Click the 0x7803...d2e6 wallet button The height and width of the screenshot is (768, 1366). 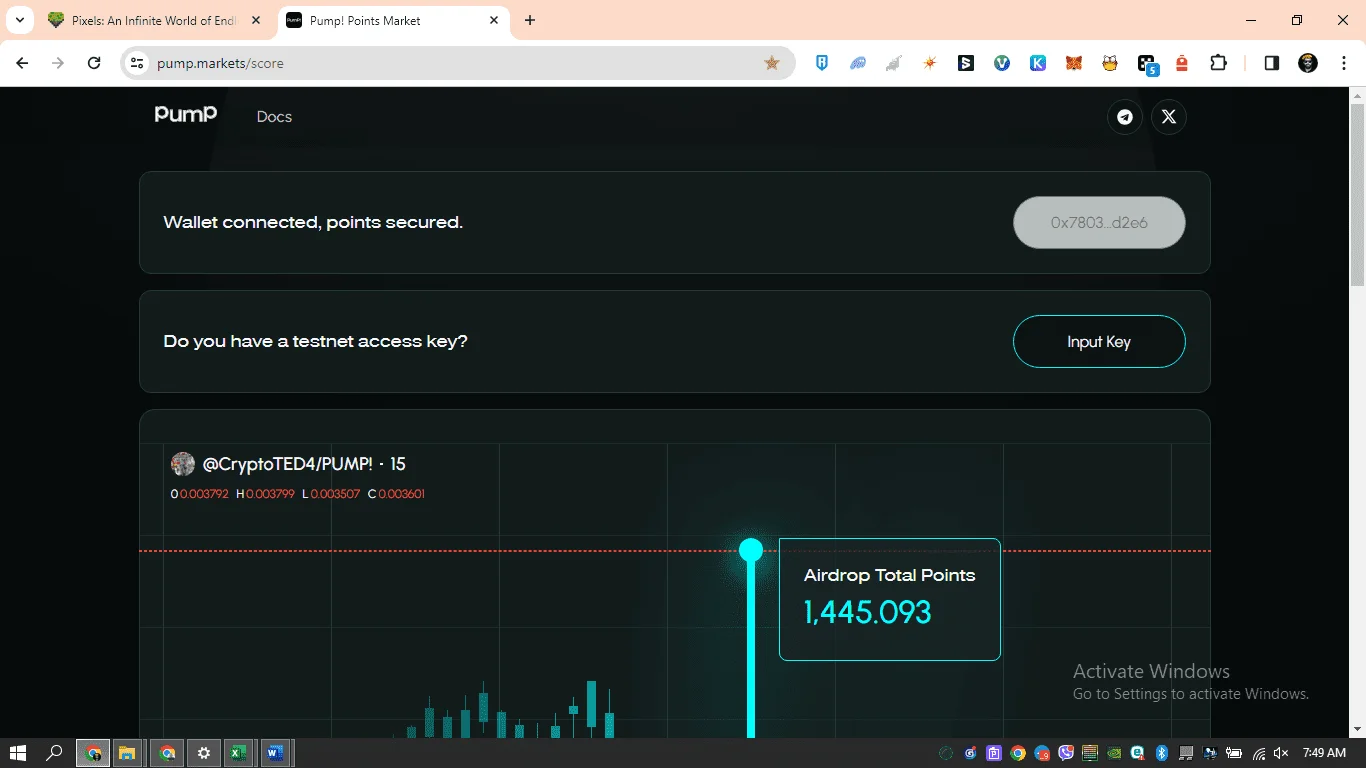click(x=1099, y=223)
